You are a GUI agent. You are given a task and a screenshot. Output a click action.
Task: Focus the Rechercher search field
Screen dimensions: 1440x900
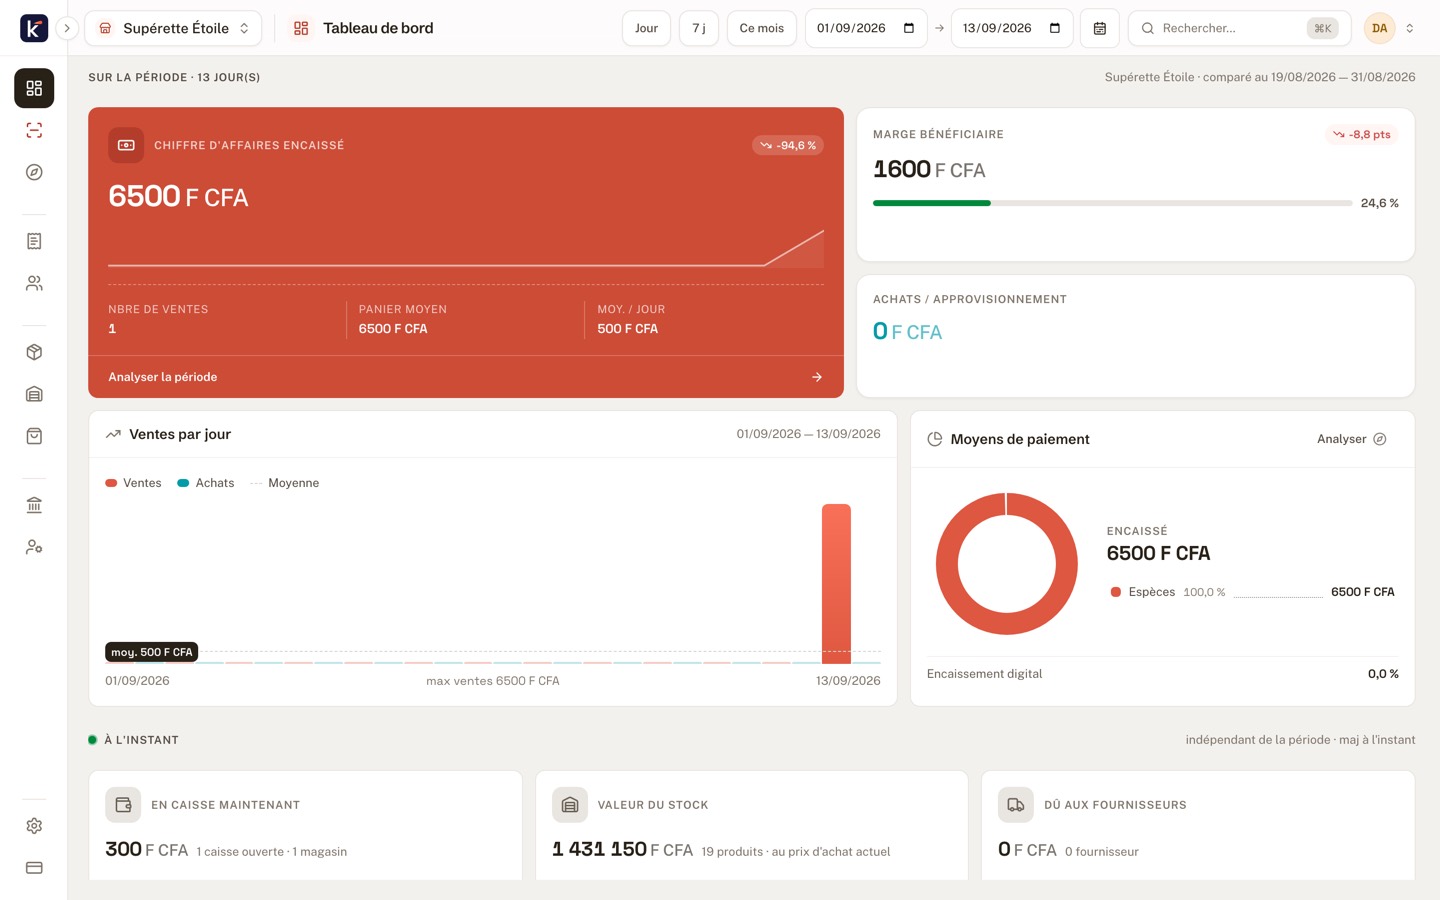1239,28
